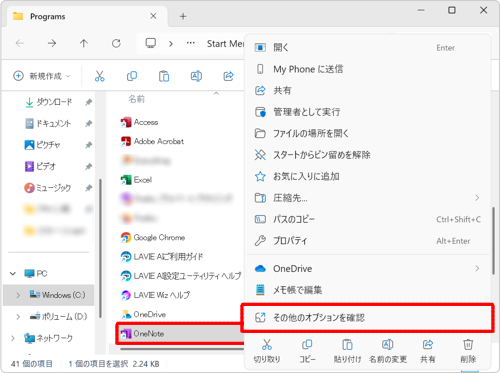Click the ellipsis in the address bar
500x373 pixels.
(x=191, y=43)
